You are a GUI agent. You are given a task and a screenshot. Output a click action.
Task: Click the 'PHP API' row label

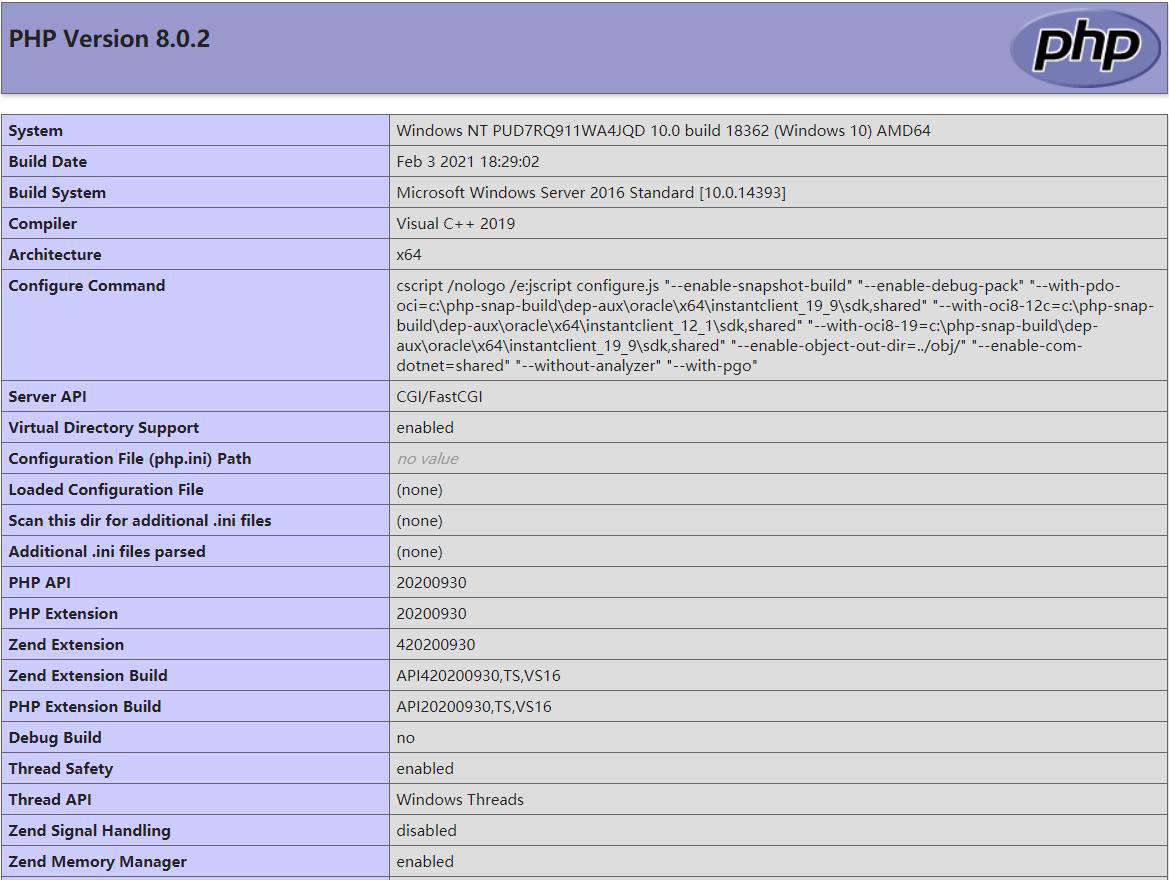(x=40, y=582)
